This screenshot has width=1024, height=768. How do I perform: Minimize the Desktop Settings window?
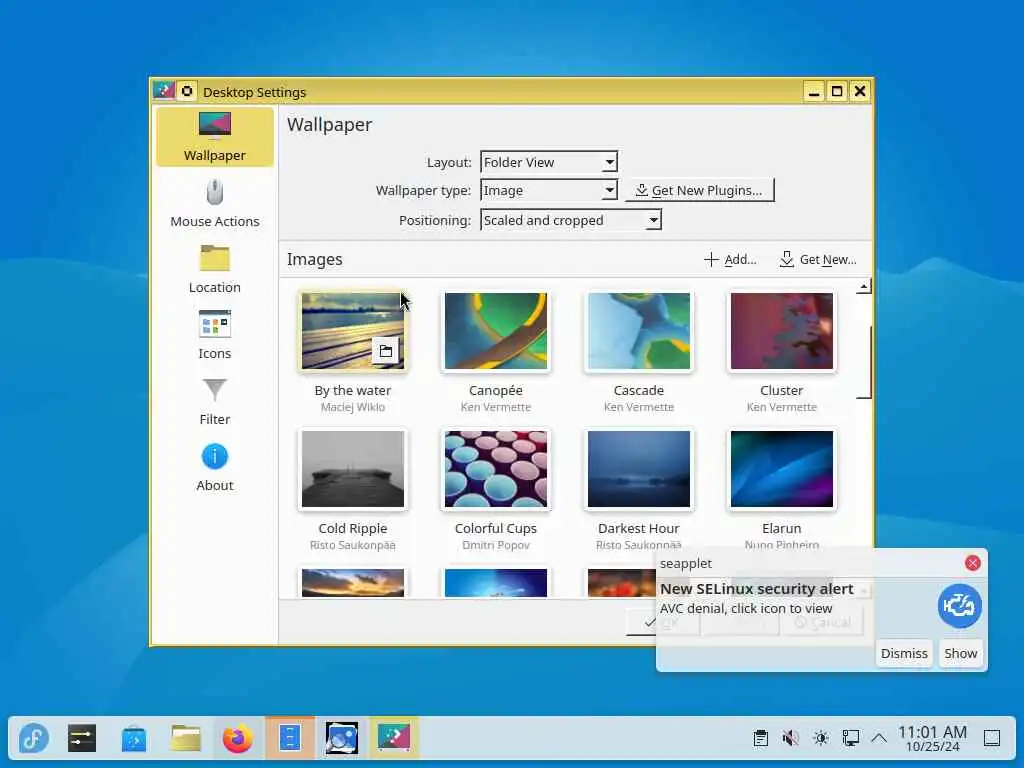(x=813, y=91)
